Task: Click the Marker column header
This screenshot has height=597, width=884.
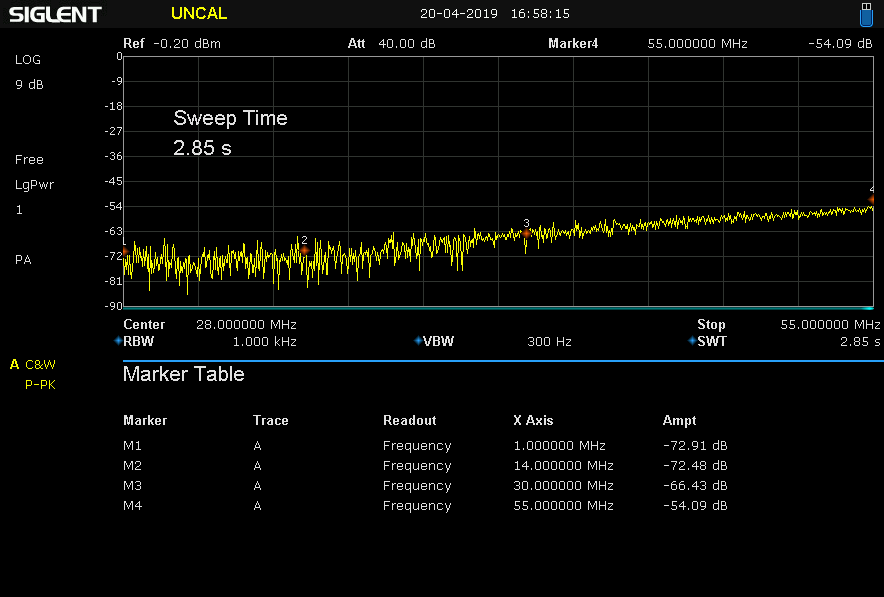Action: point(145,421)
